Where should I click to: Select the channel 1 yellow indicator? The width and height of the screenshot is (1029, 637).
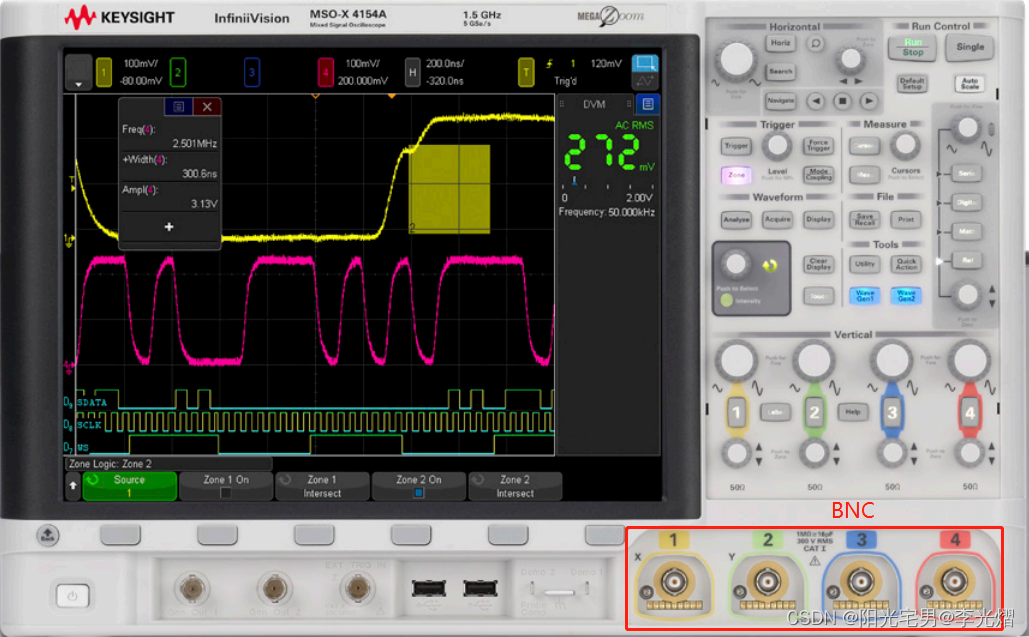[104, 72]
